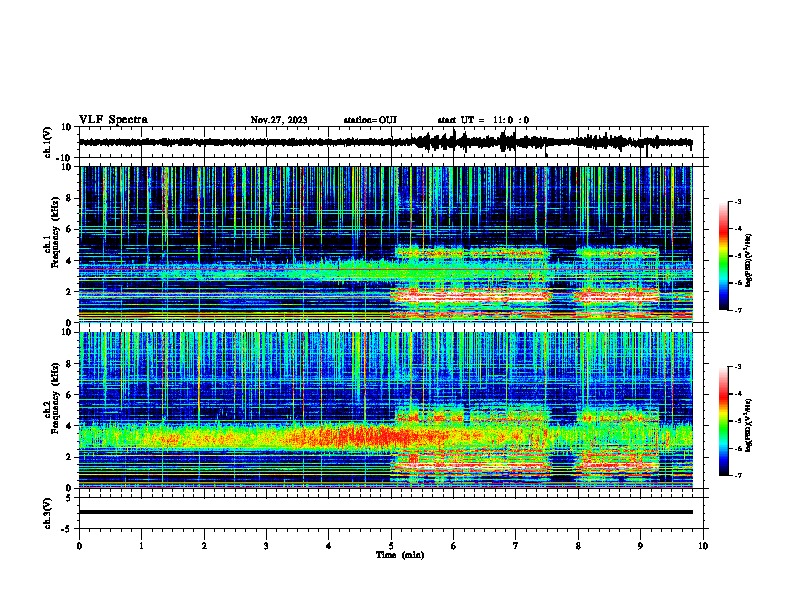Screen dimensions: 792x612
Task: Click the 'ch.3(V)' axis label
Action: (x=48, y=513)
